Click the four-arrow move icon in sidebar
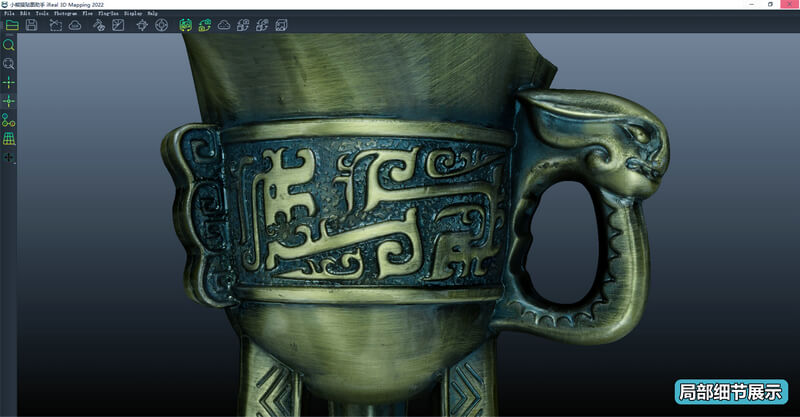The height and width of the screenshot is (417, 800). click(9, 158)
